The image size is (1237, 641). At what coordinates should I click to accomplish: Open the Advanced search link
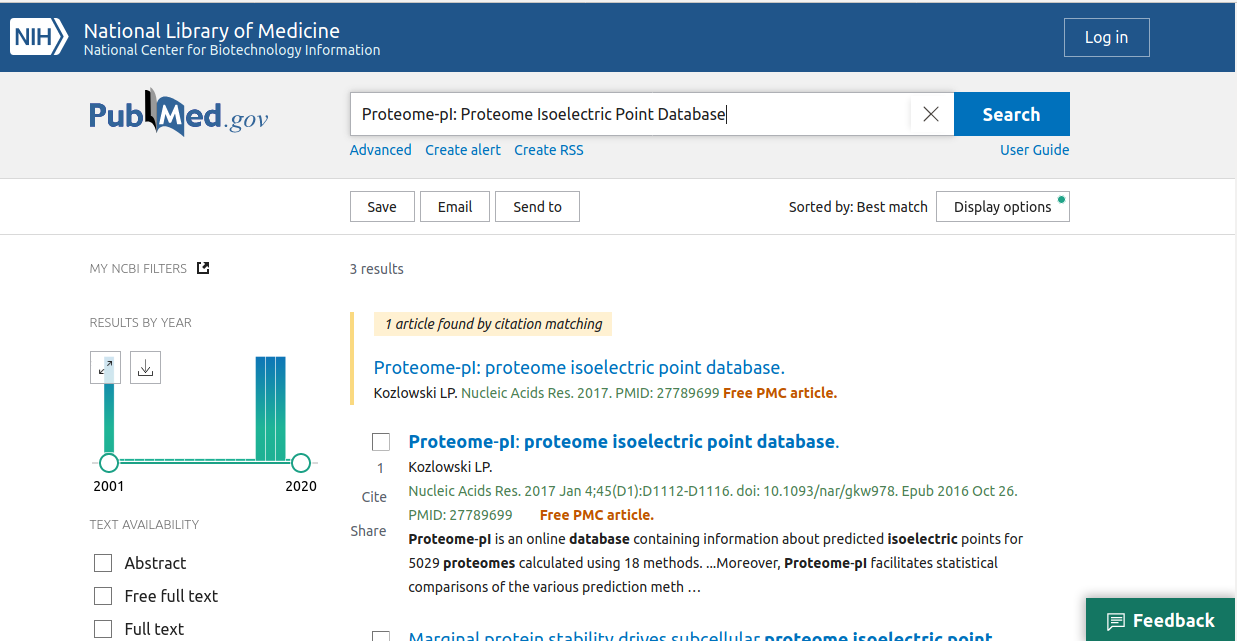[x=381, y=150]
